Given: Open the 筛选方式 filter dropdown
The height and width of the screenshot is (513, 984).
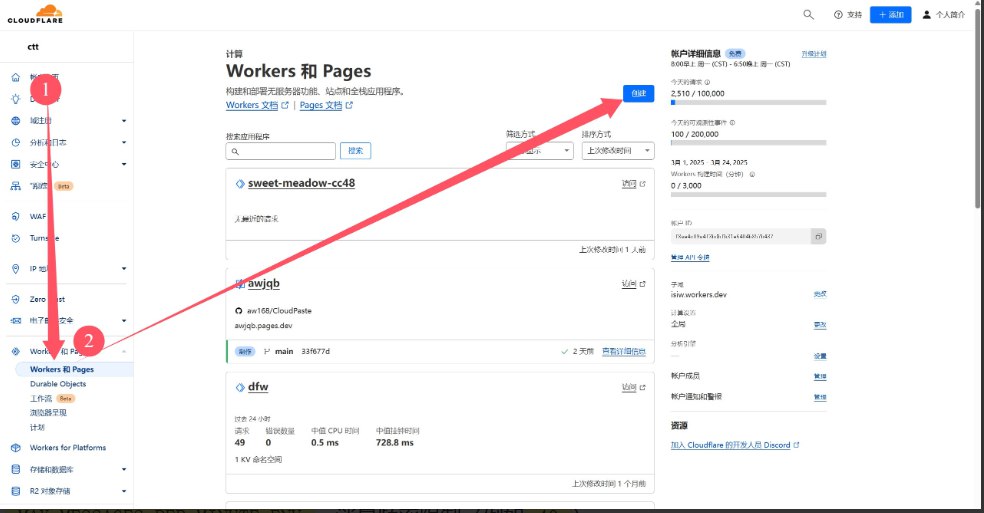Looking at the screenshot, I should 540,151.
